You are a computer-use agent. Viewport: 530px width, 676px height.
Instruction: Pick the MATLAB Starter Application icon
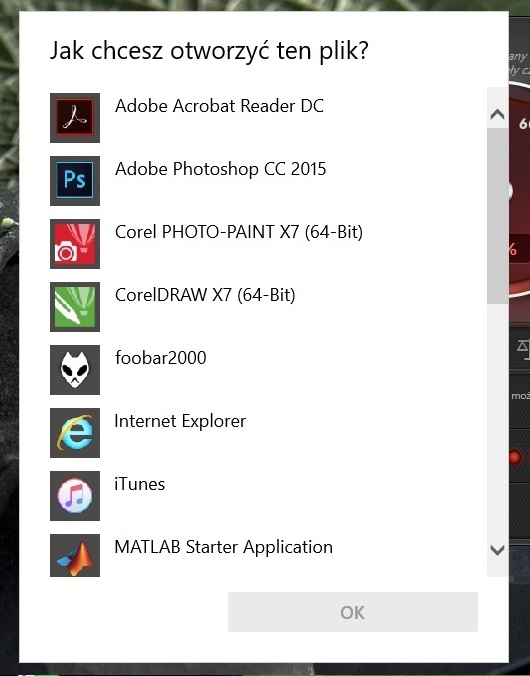pyautogui.click(x=75, y=555)
